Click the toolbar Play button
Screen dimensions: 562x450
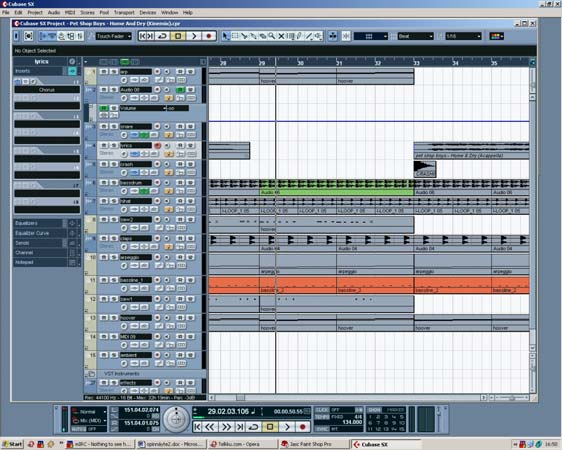[194, 36]
